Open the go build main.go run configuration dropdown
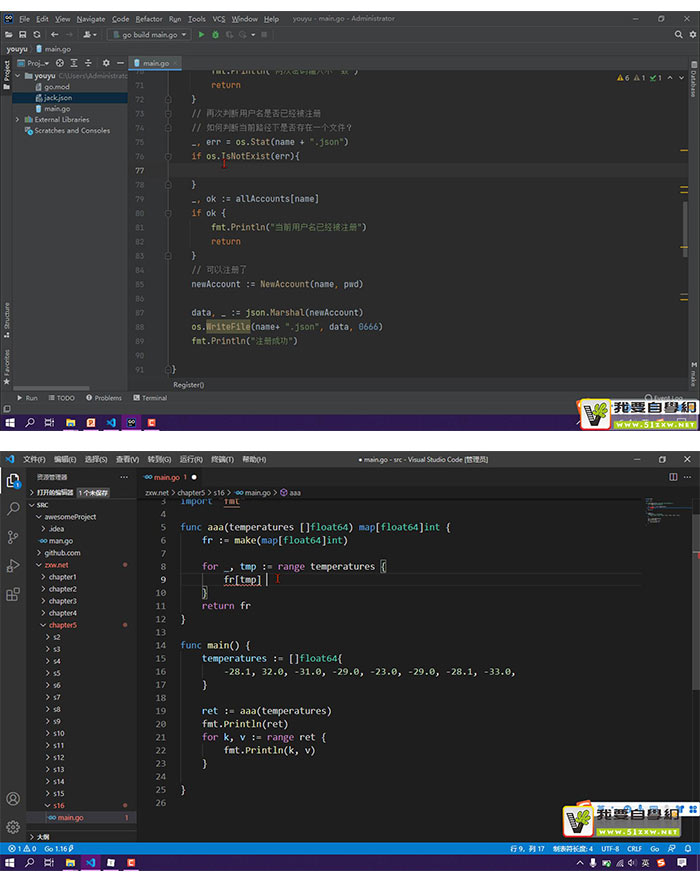Screen dimensions: 700x880 (x=150, y=35)
